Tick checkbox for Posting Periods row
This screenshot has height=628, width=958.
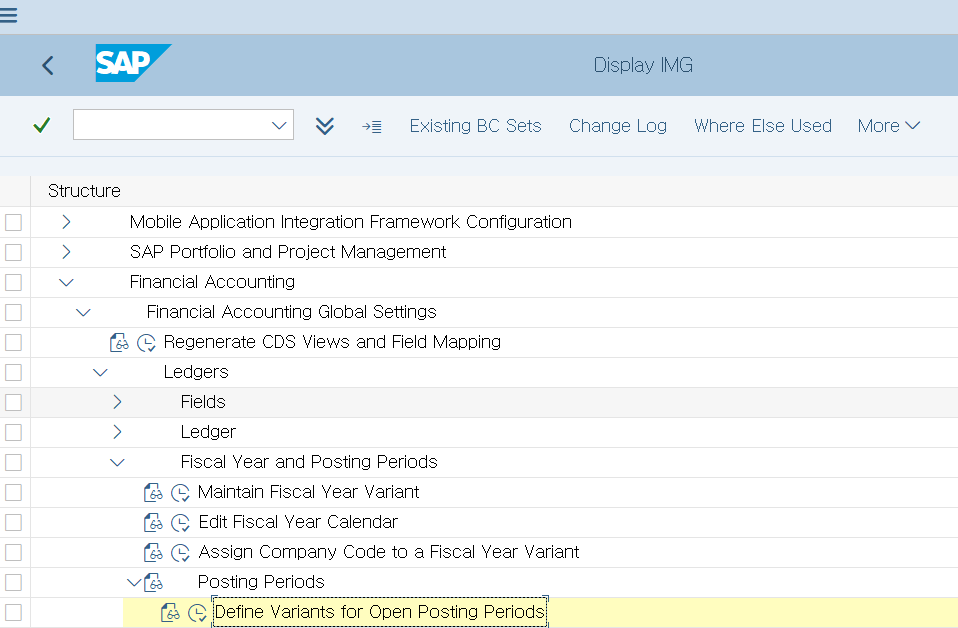pyautogui.click(x=13, y=582)
